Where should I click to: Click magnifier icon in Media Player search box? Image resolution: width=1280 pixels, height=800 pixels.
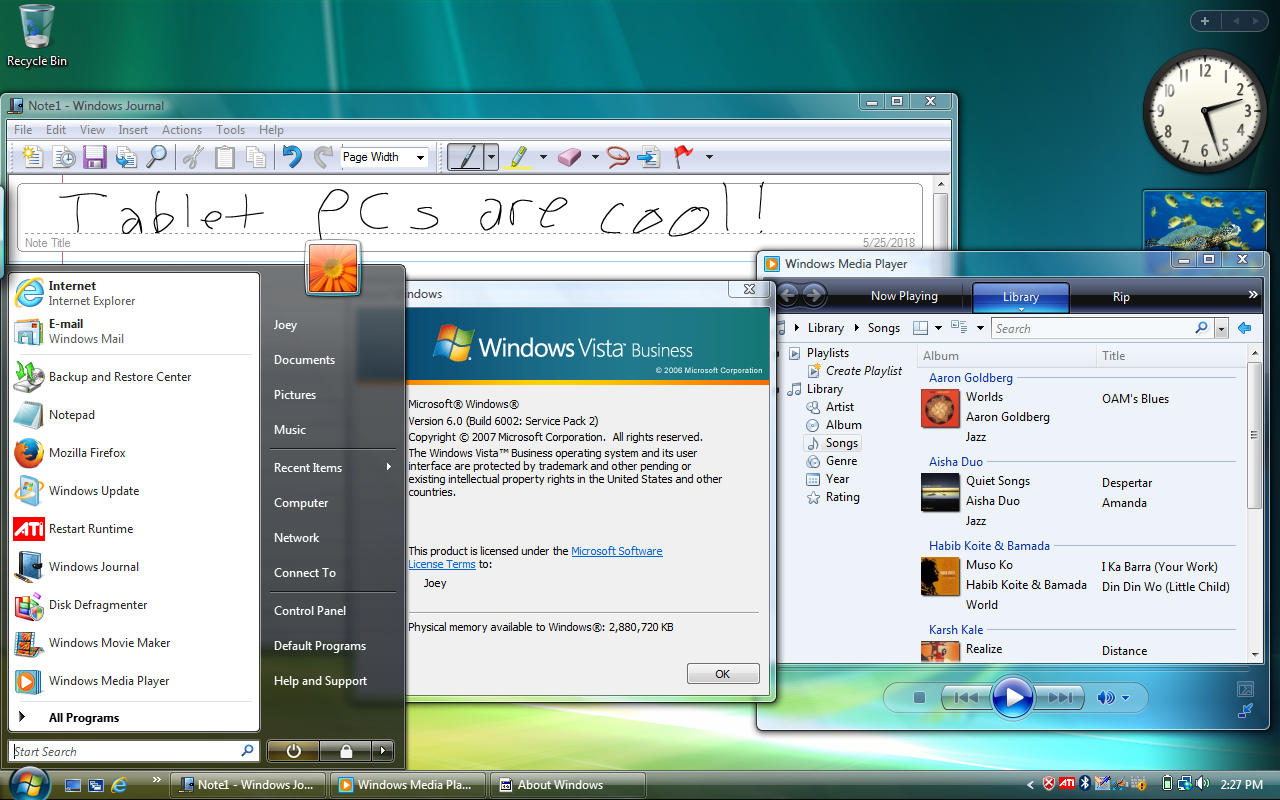click(1202, 328)
